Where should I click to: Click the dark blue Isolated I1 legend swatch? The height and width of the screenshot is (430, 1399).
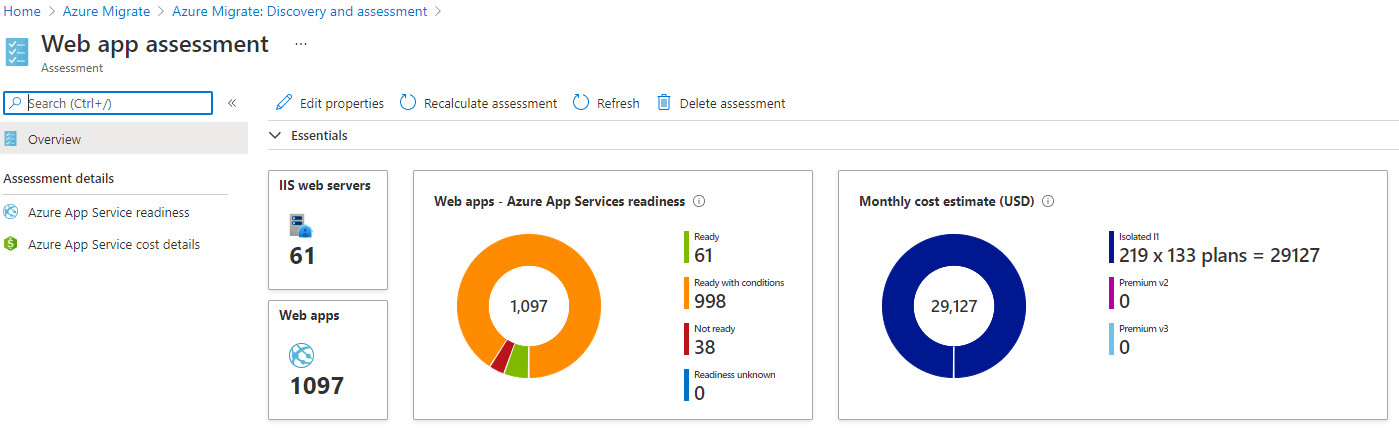(x=1111, y=247)
